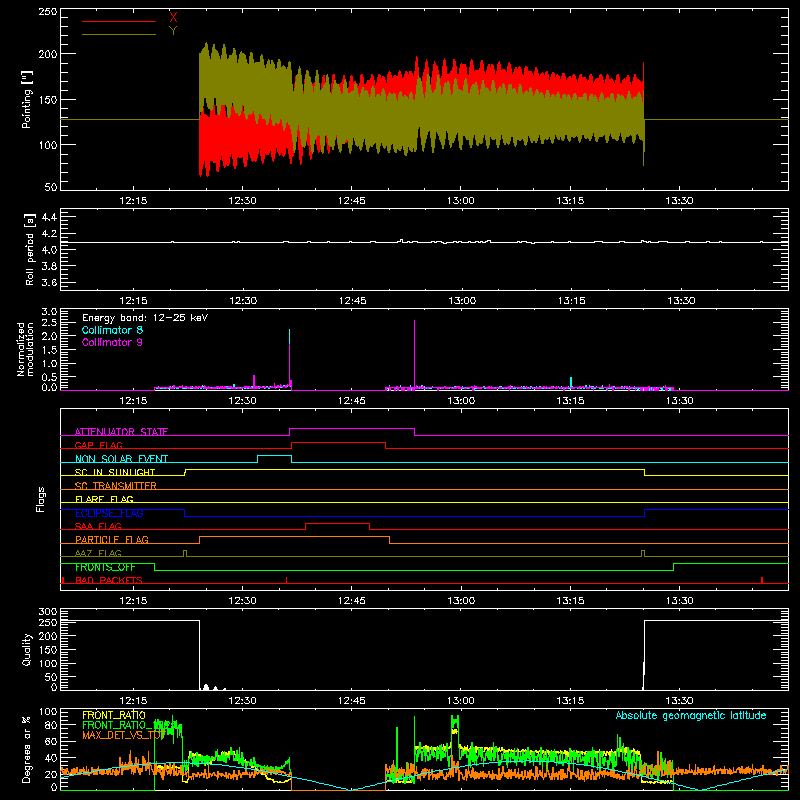Screen dimensions: 800x800
Task: Click the green FRONTS_OFF label
Action: (x=105, y=567)
